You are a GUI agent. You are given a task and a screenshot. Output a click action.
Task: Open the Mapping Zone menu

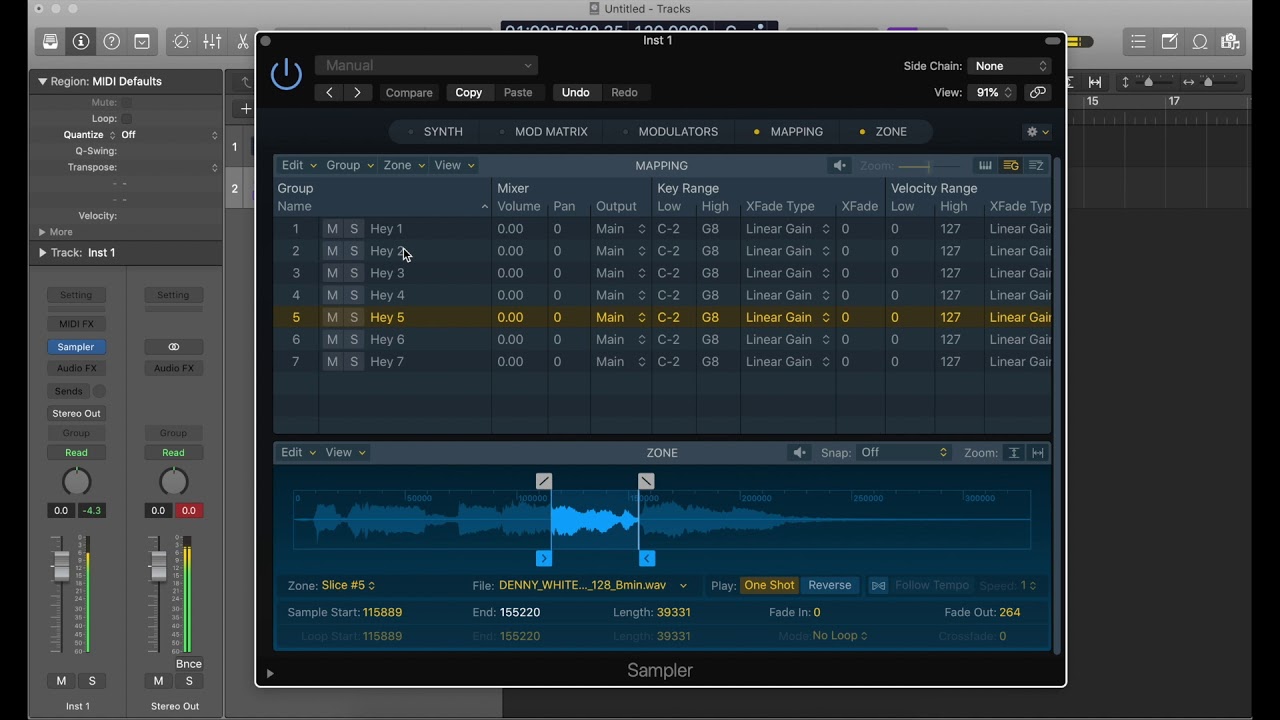coord(404,166)
